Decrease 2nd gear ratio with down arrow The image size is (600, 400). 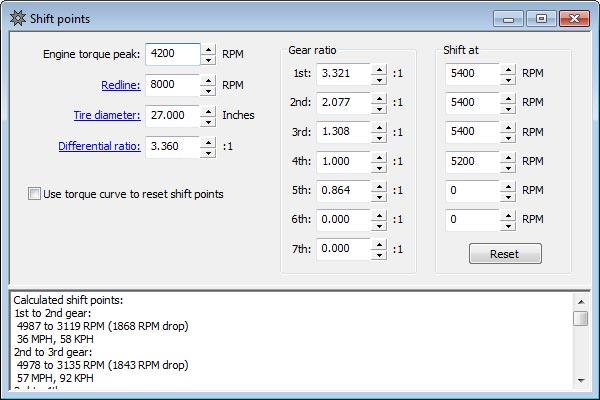click(379, 109)
